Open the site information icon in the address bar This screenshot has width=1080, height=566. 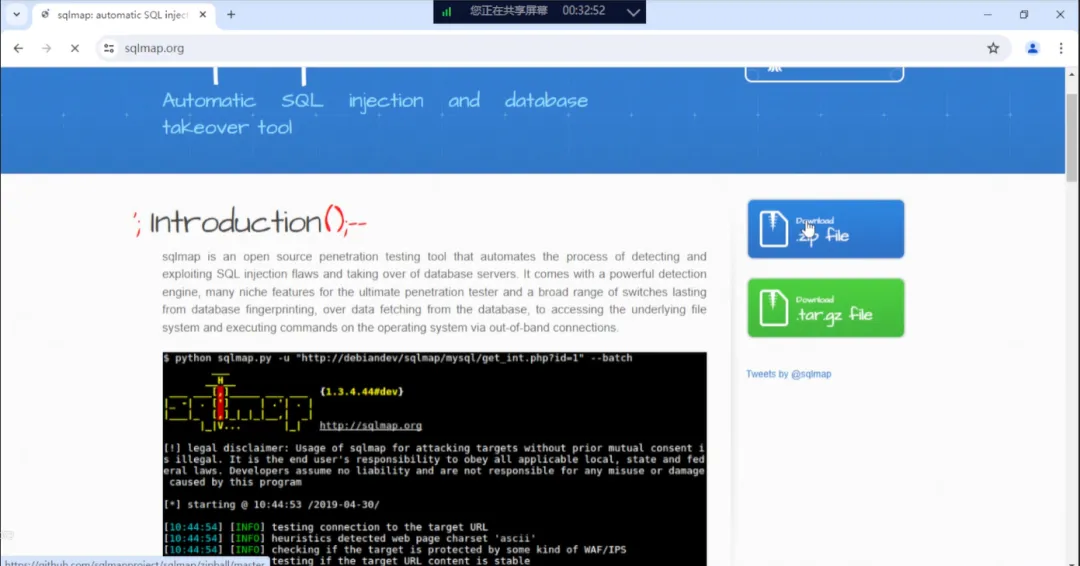point(109,48)
